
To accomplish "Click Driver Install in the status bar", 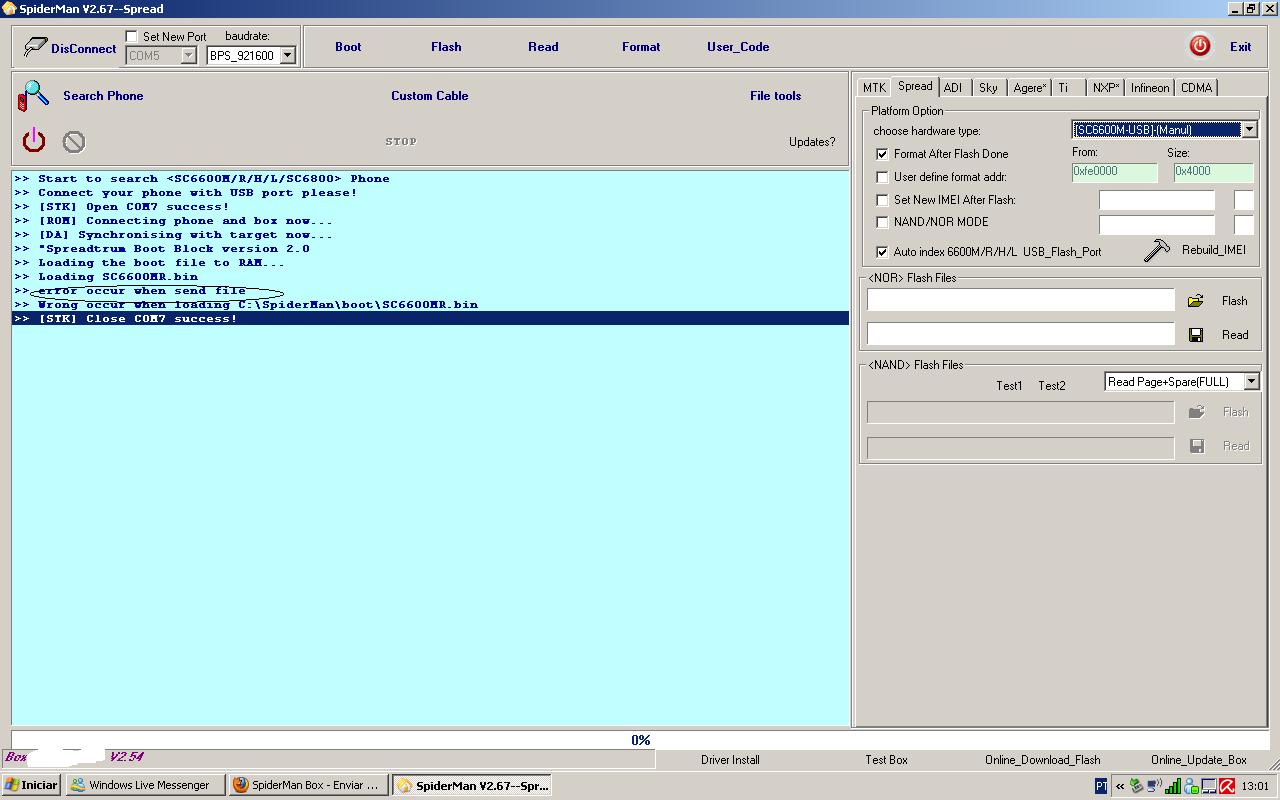I will (730, 760).
